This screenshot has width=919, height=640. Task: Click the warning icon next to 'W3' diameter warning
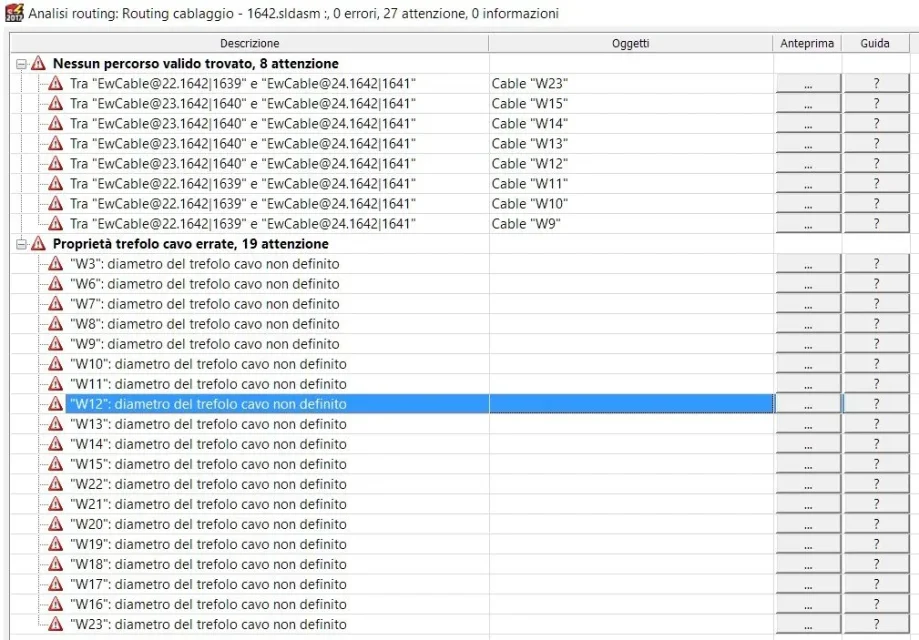(56, 264)
